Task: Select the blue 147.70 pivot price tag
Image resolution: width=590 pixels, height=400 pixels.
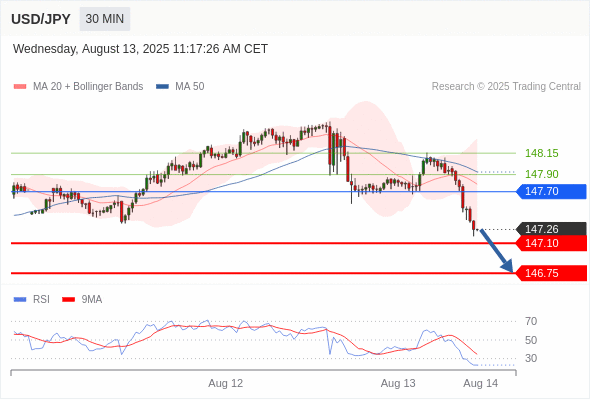Action: [551, 192]
